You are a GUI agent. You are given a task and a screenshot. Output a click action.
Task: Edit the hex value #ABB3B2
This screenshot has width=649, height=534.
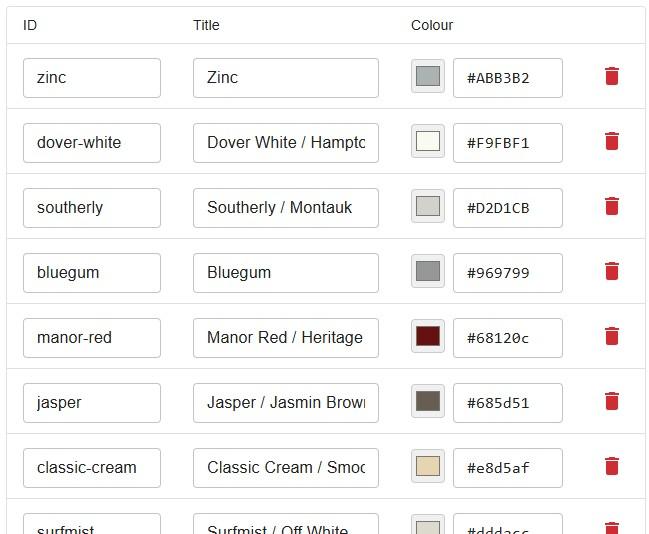(508, 78)
